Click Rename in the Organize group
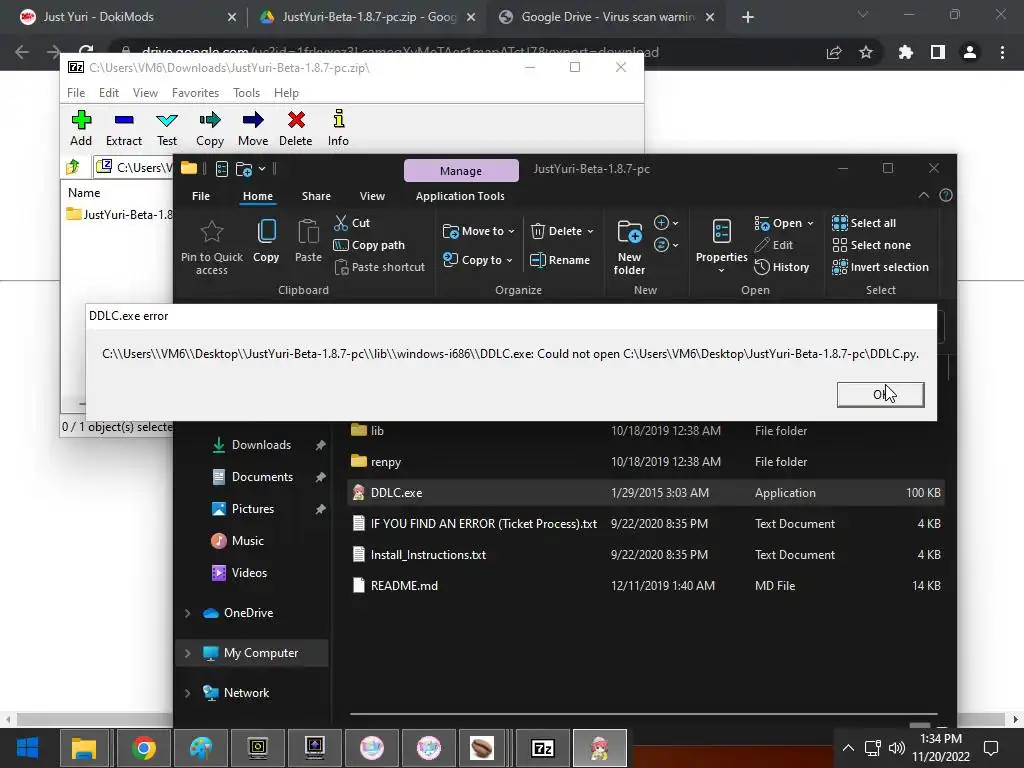 (560, 260)
